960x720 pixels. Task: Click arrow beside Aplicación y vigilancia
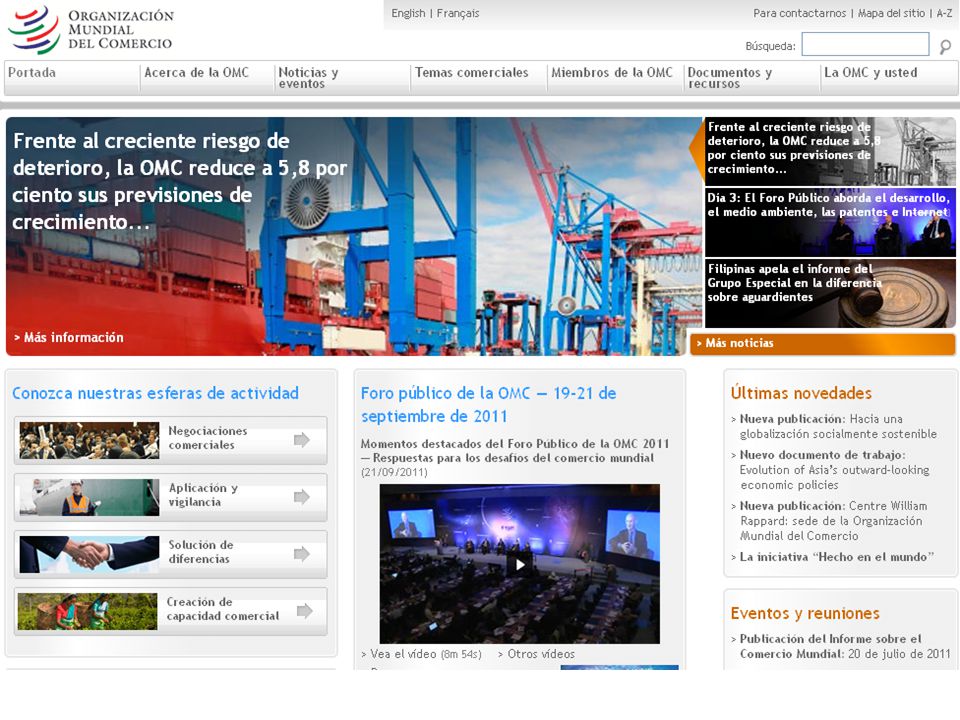302,497
